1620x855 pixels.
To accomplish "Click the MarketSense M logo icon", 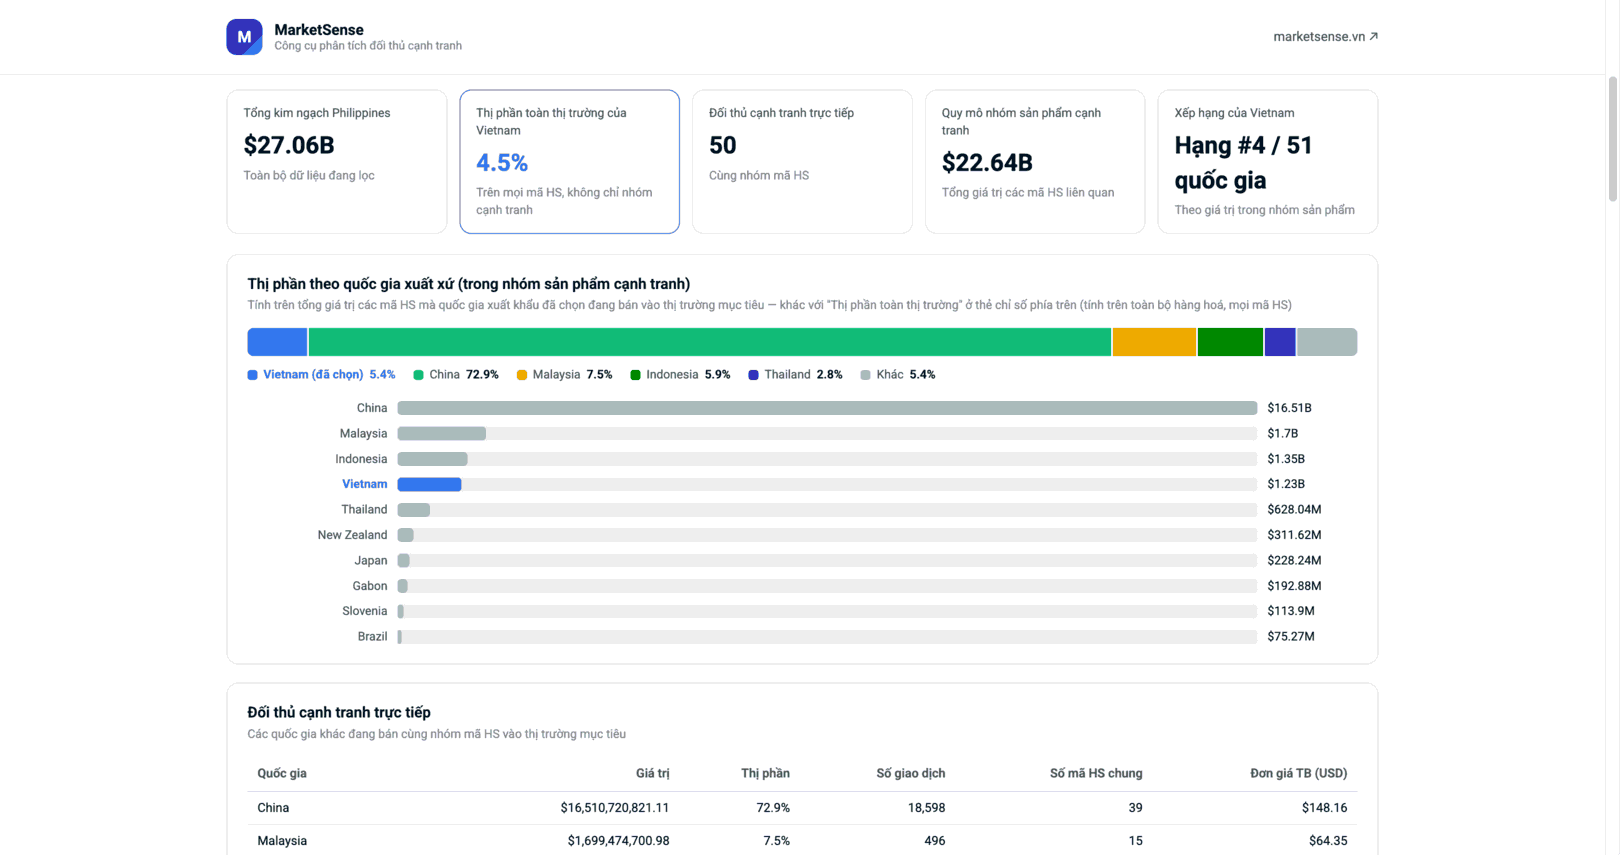I will point(244,37).
